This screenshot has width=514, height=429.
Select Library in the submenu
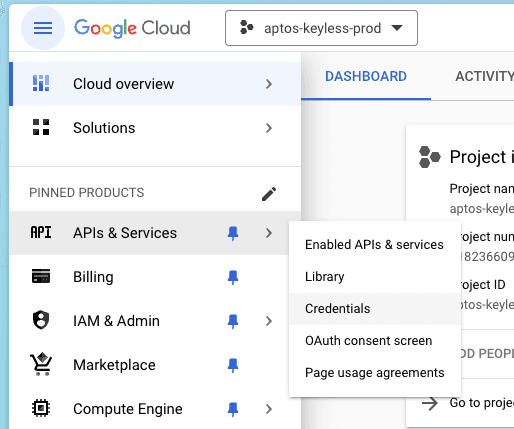coord(375,277)
